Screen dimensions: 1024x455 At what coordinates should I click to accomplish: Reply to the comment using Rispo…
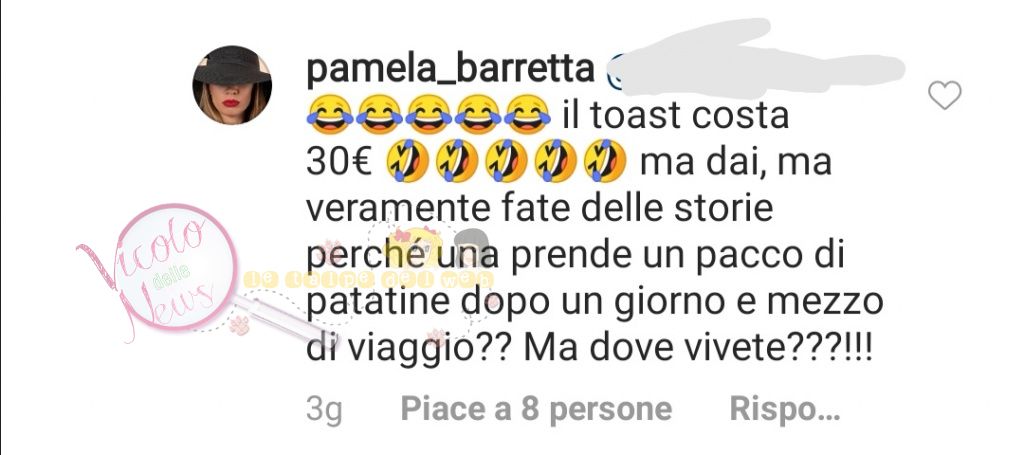pos(784,410)
